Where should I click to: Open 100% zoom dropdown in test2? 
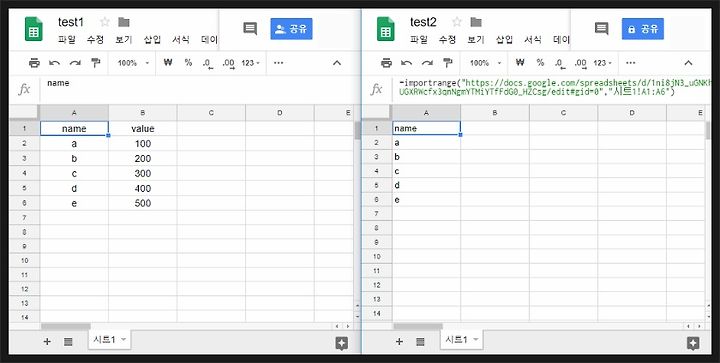click(486, 63)
